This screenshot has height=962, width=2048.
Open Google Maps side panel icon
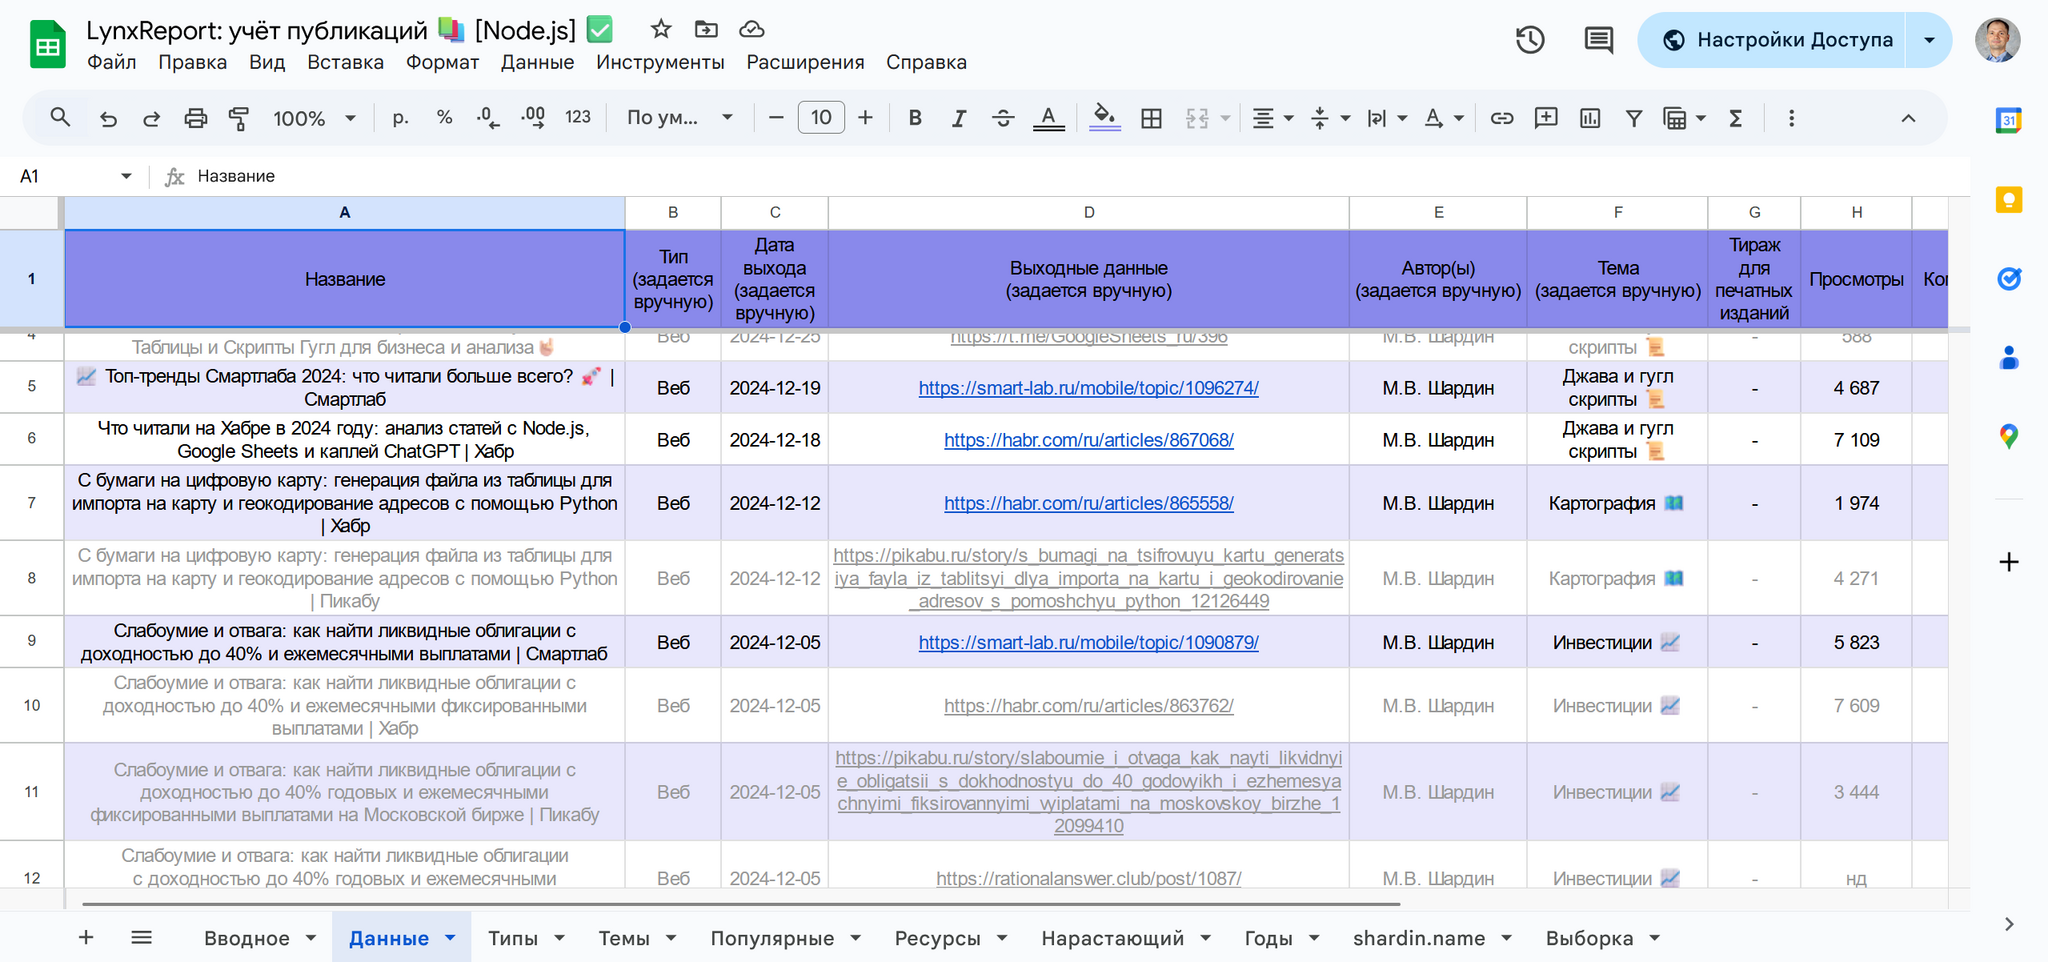(x=2008, y=436)
